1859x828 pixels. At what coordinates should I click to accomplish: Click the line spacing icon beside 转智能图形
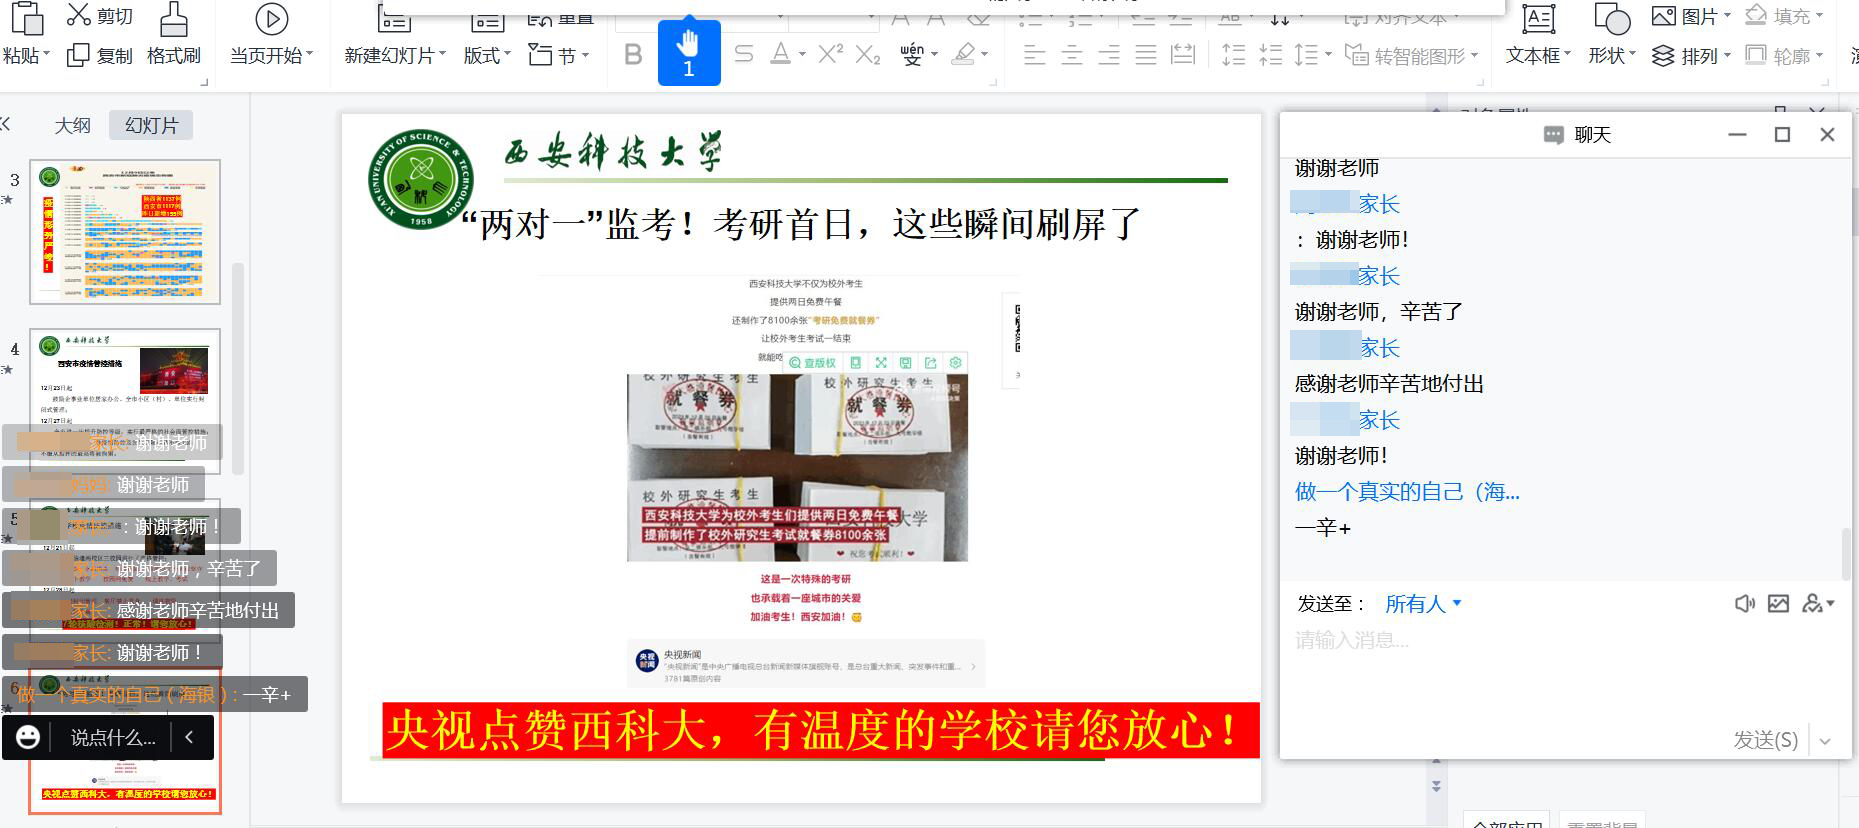pyautogui.click(x=1306, y=55)
